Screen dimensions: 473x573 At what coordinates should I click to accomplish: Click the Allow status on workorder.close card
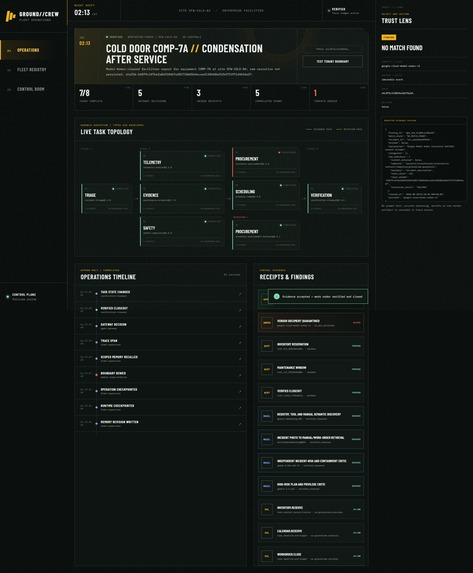pyautogui.click(x=357, y=556)
